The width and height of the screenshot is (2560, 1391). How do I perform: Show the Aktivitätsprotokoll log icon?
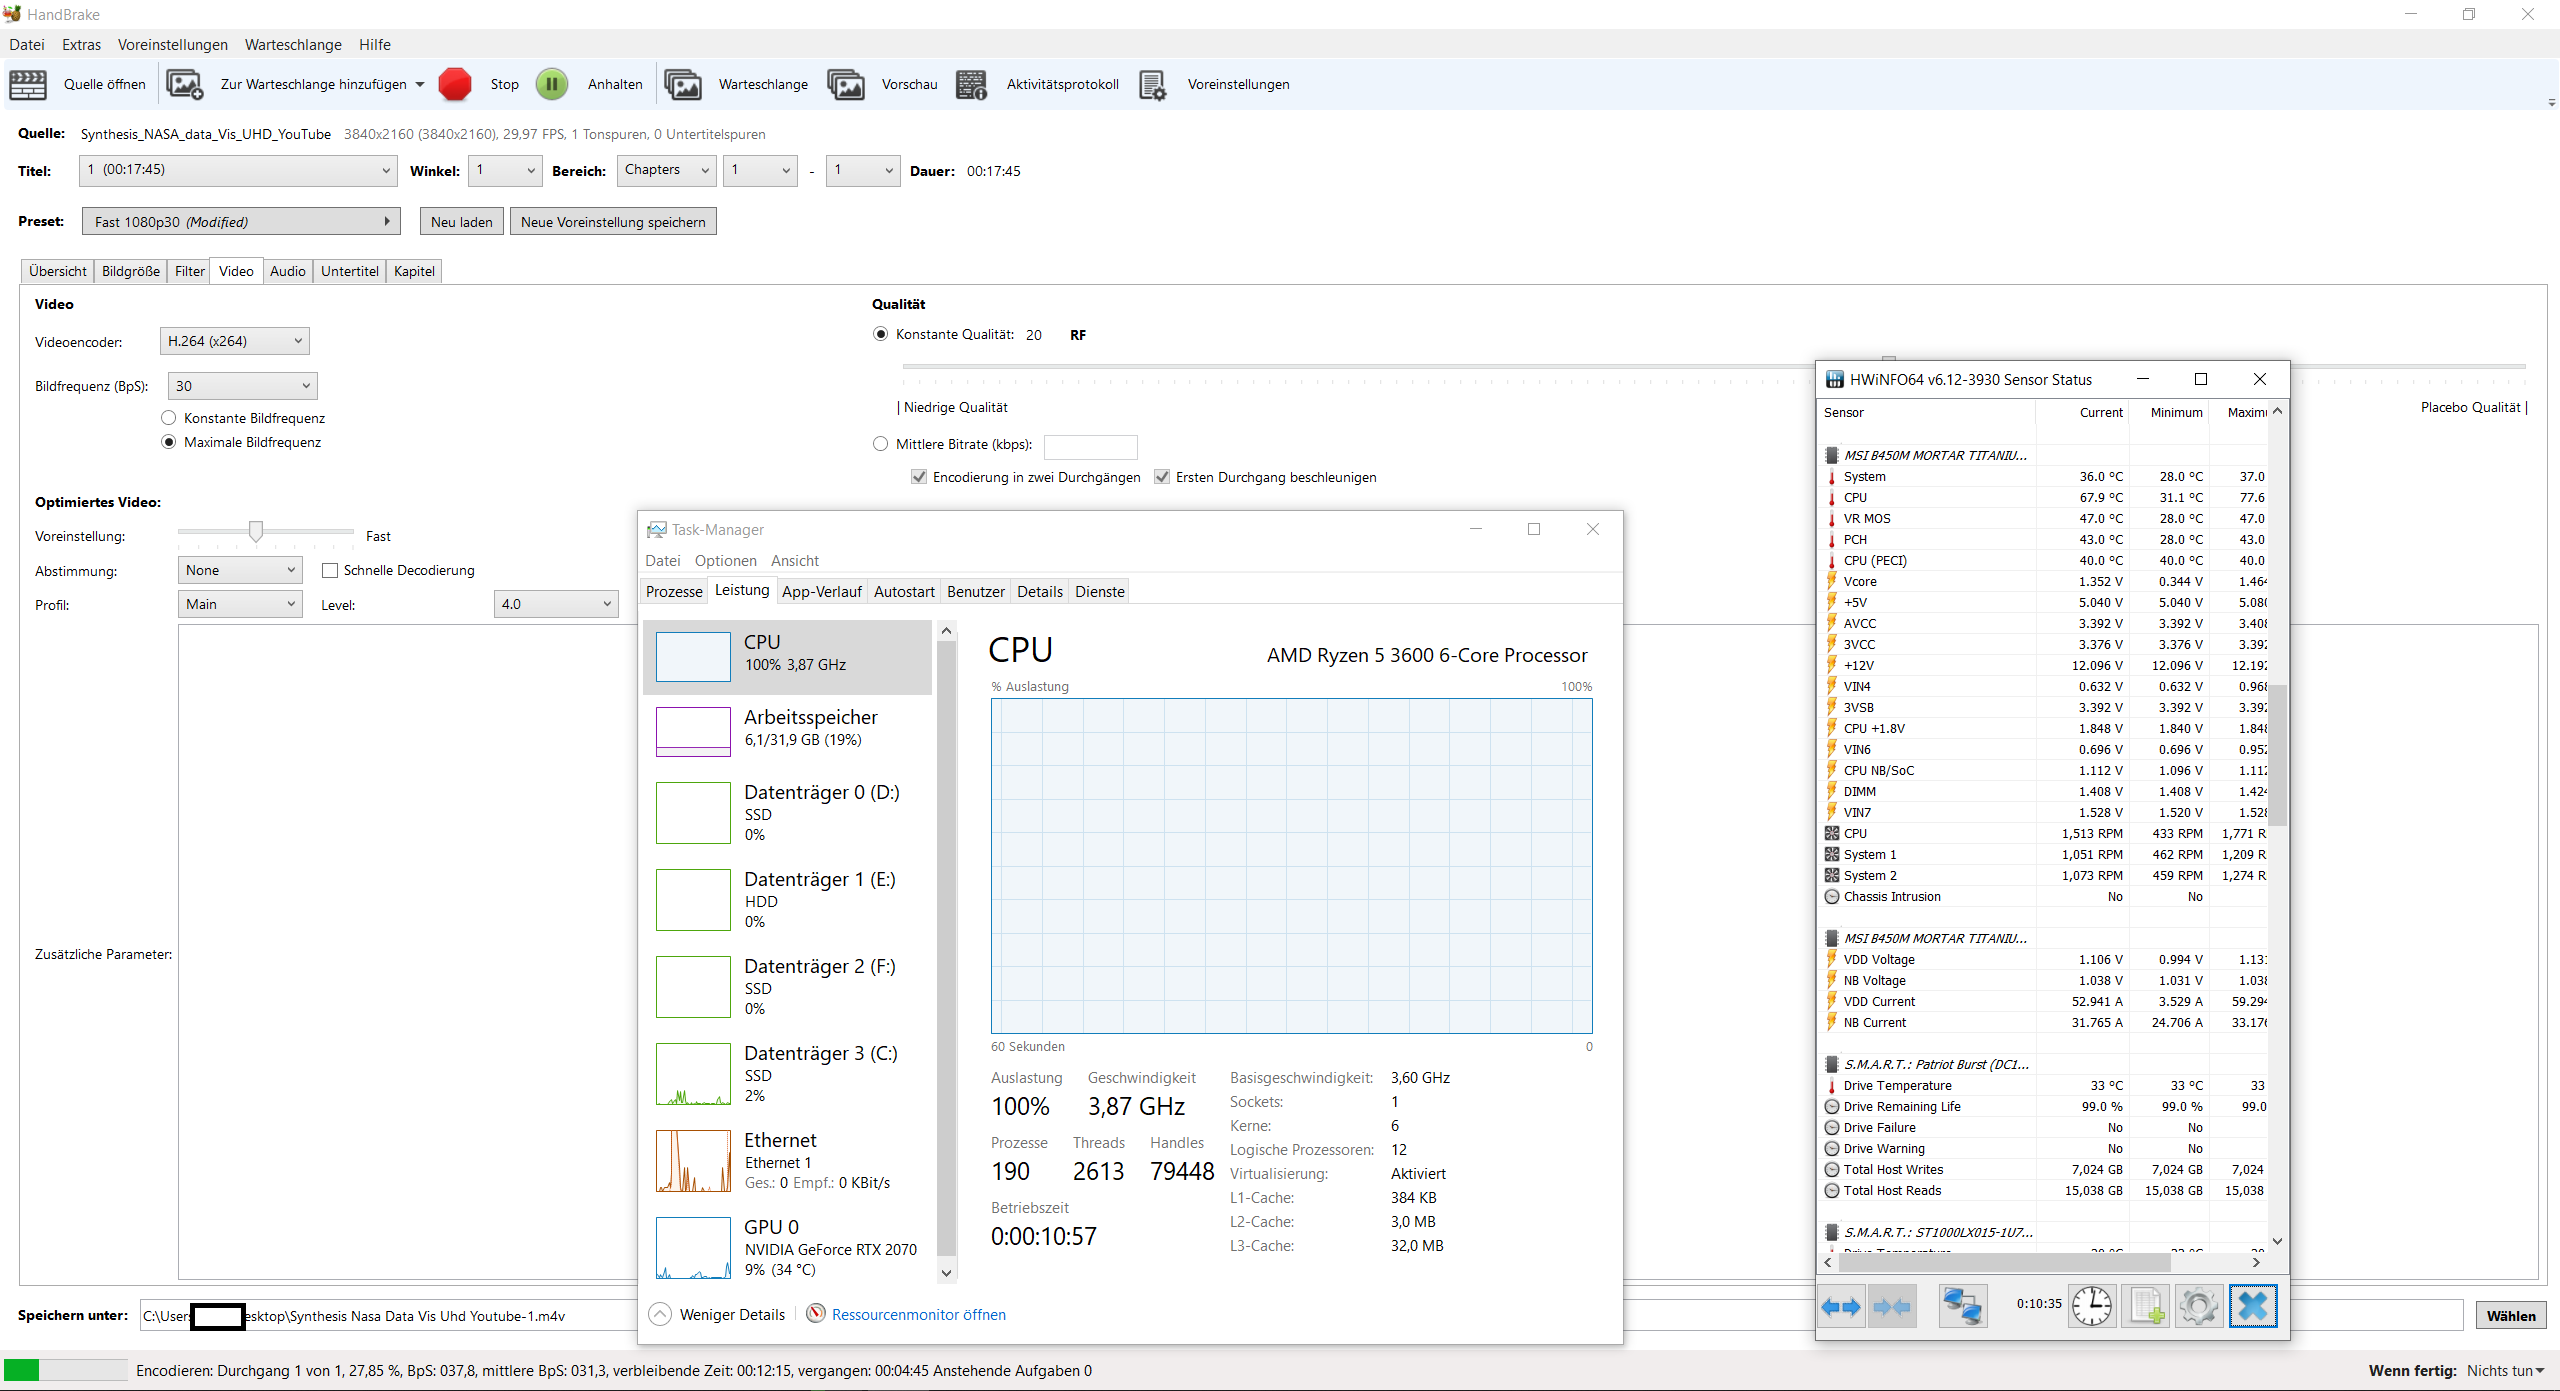pos(971,84)
